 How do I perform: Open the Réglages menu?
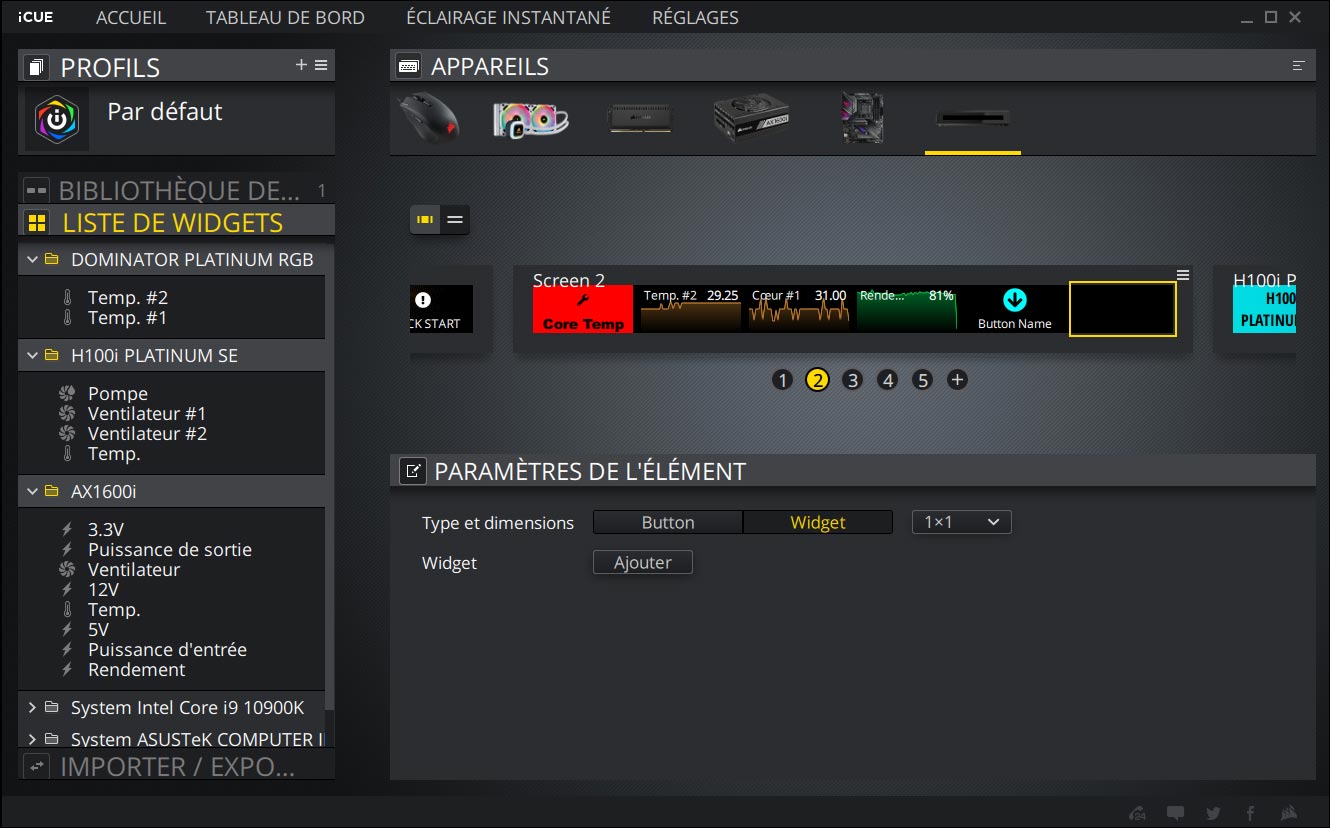[x=695, y=18]
